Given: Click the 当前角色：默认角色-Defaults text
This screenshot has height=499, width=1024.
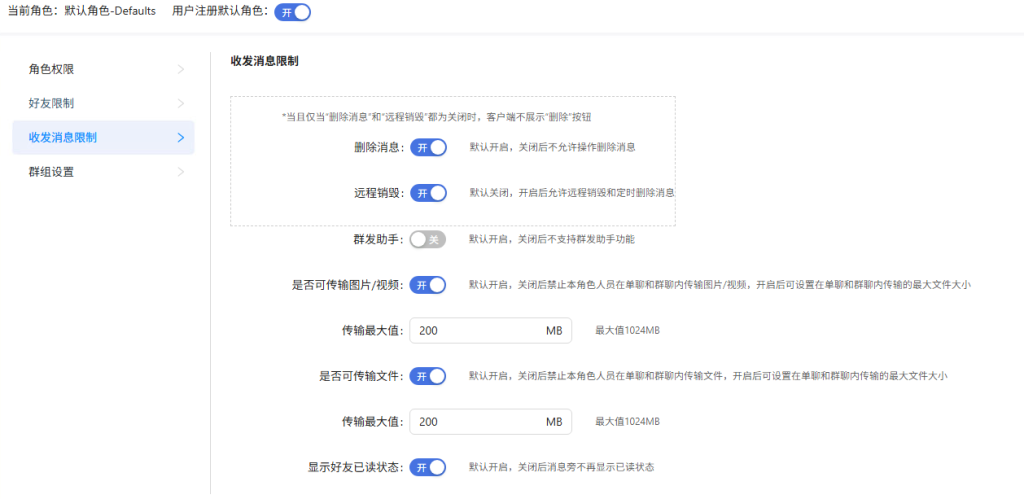Looking at the screenshot, I should (81, 12).
